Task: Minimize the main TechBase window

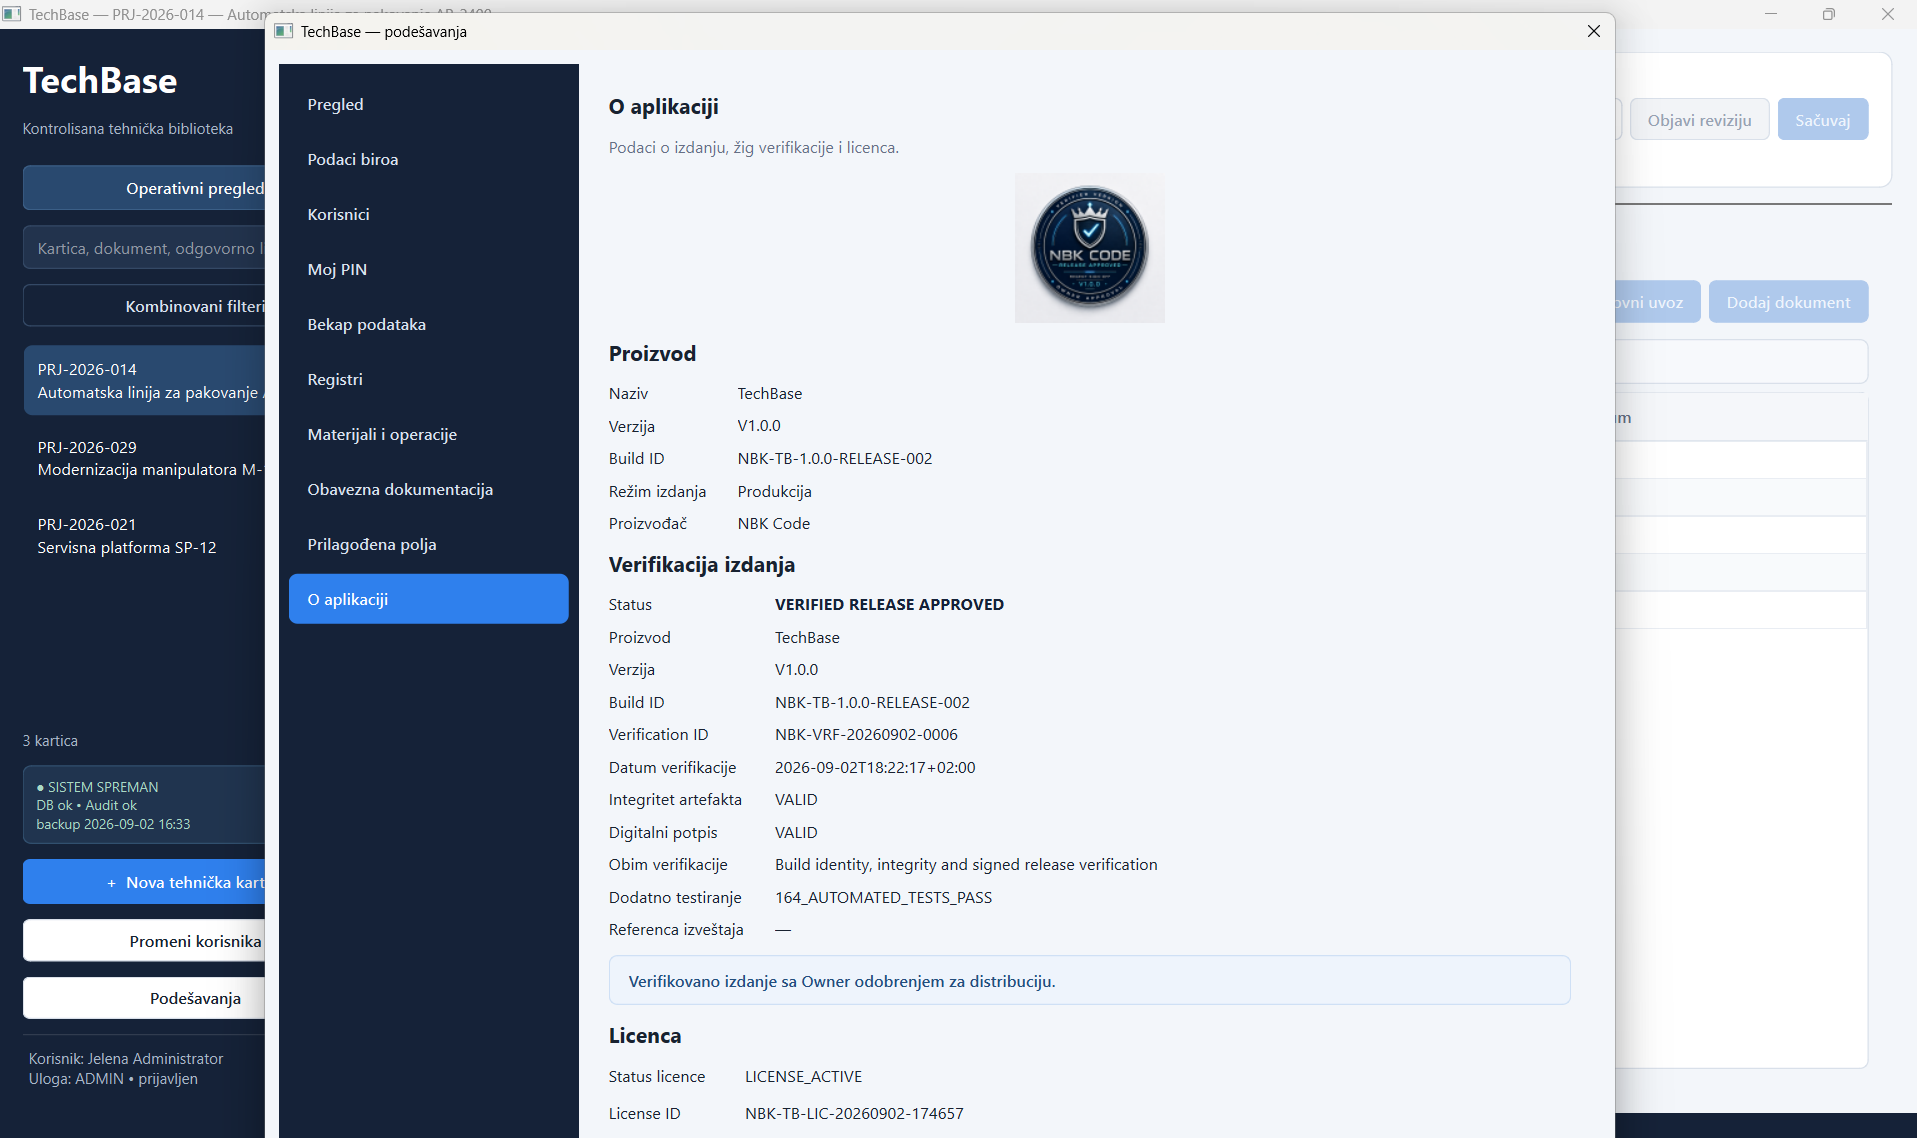Action: pos(1771,14)
